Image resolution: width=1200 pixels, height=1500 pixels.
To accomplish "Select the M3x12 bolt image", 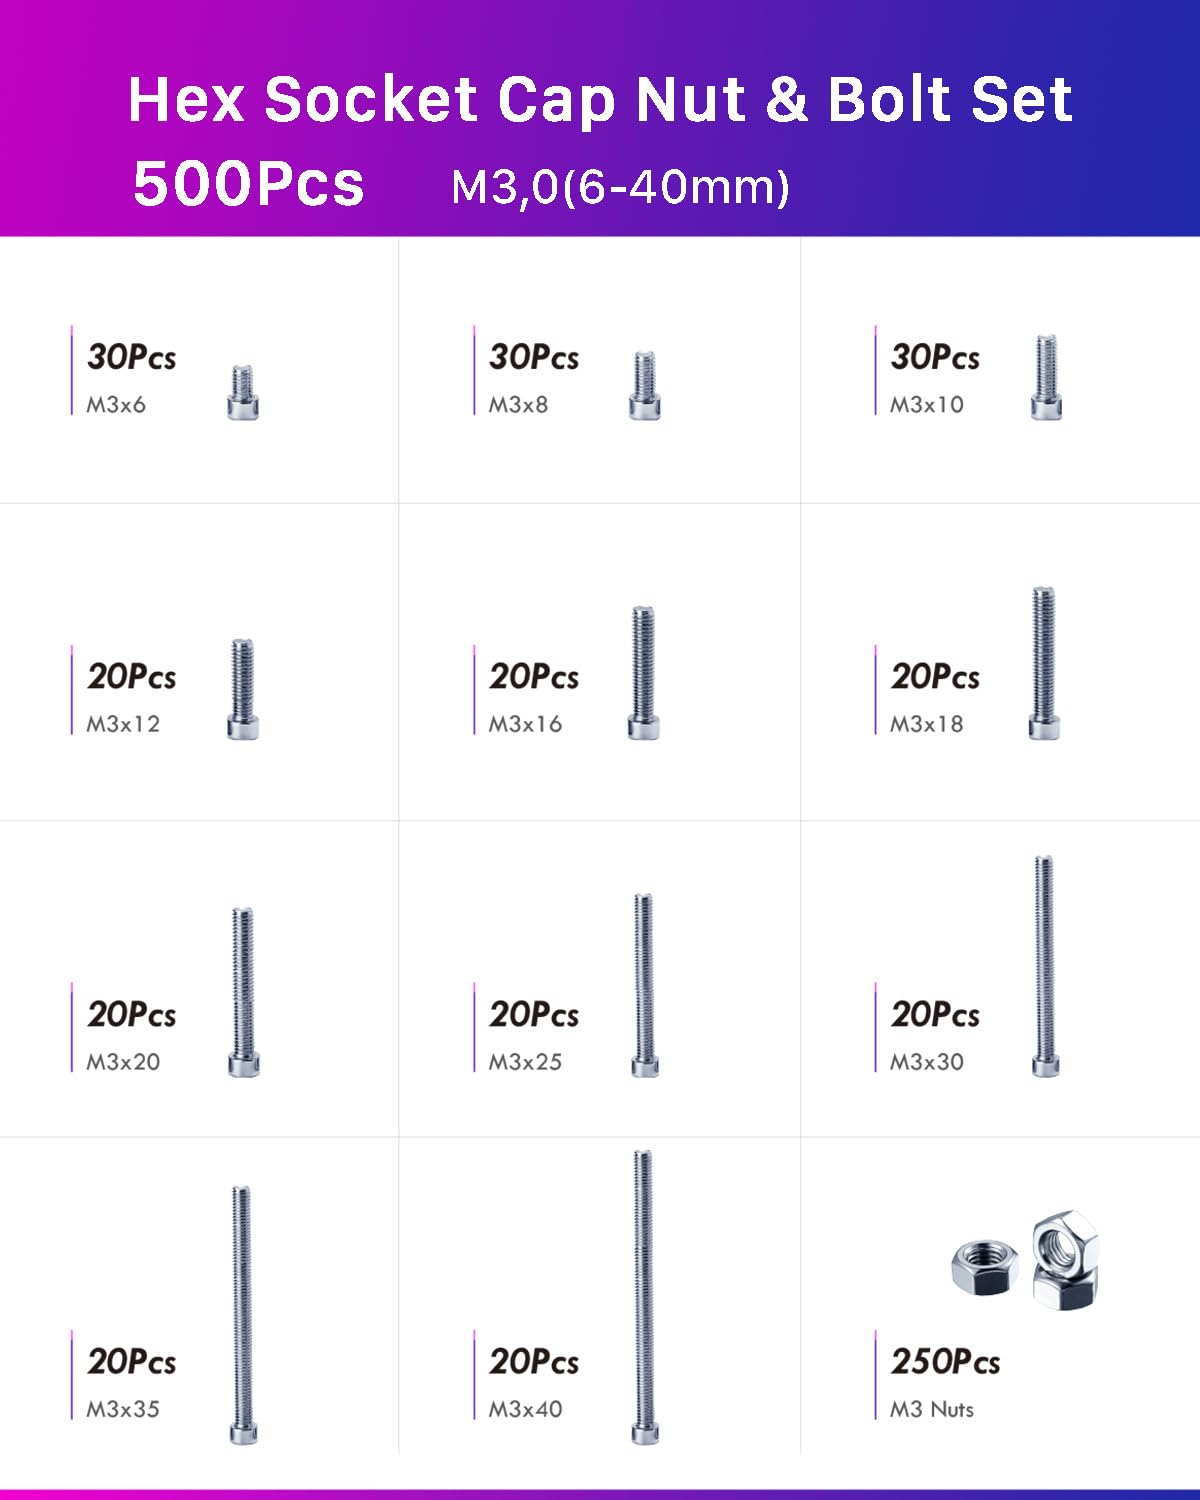I will point(243,689).
